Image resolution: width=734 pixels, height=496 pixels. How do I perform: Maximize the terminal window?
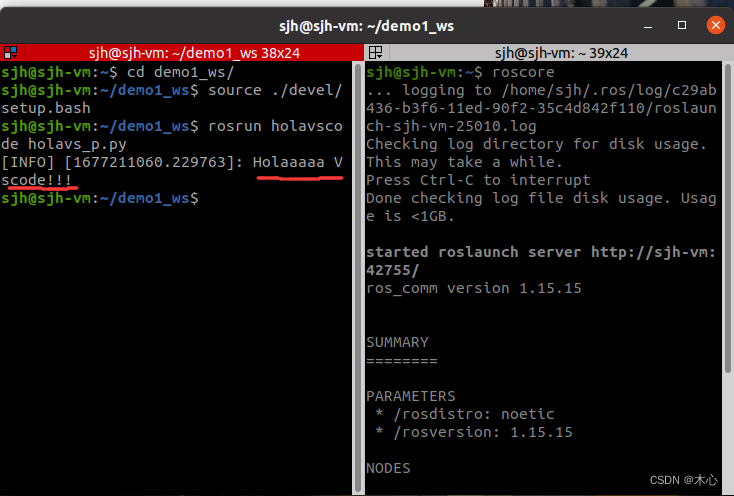pos(682,25)
